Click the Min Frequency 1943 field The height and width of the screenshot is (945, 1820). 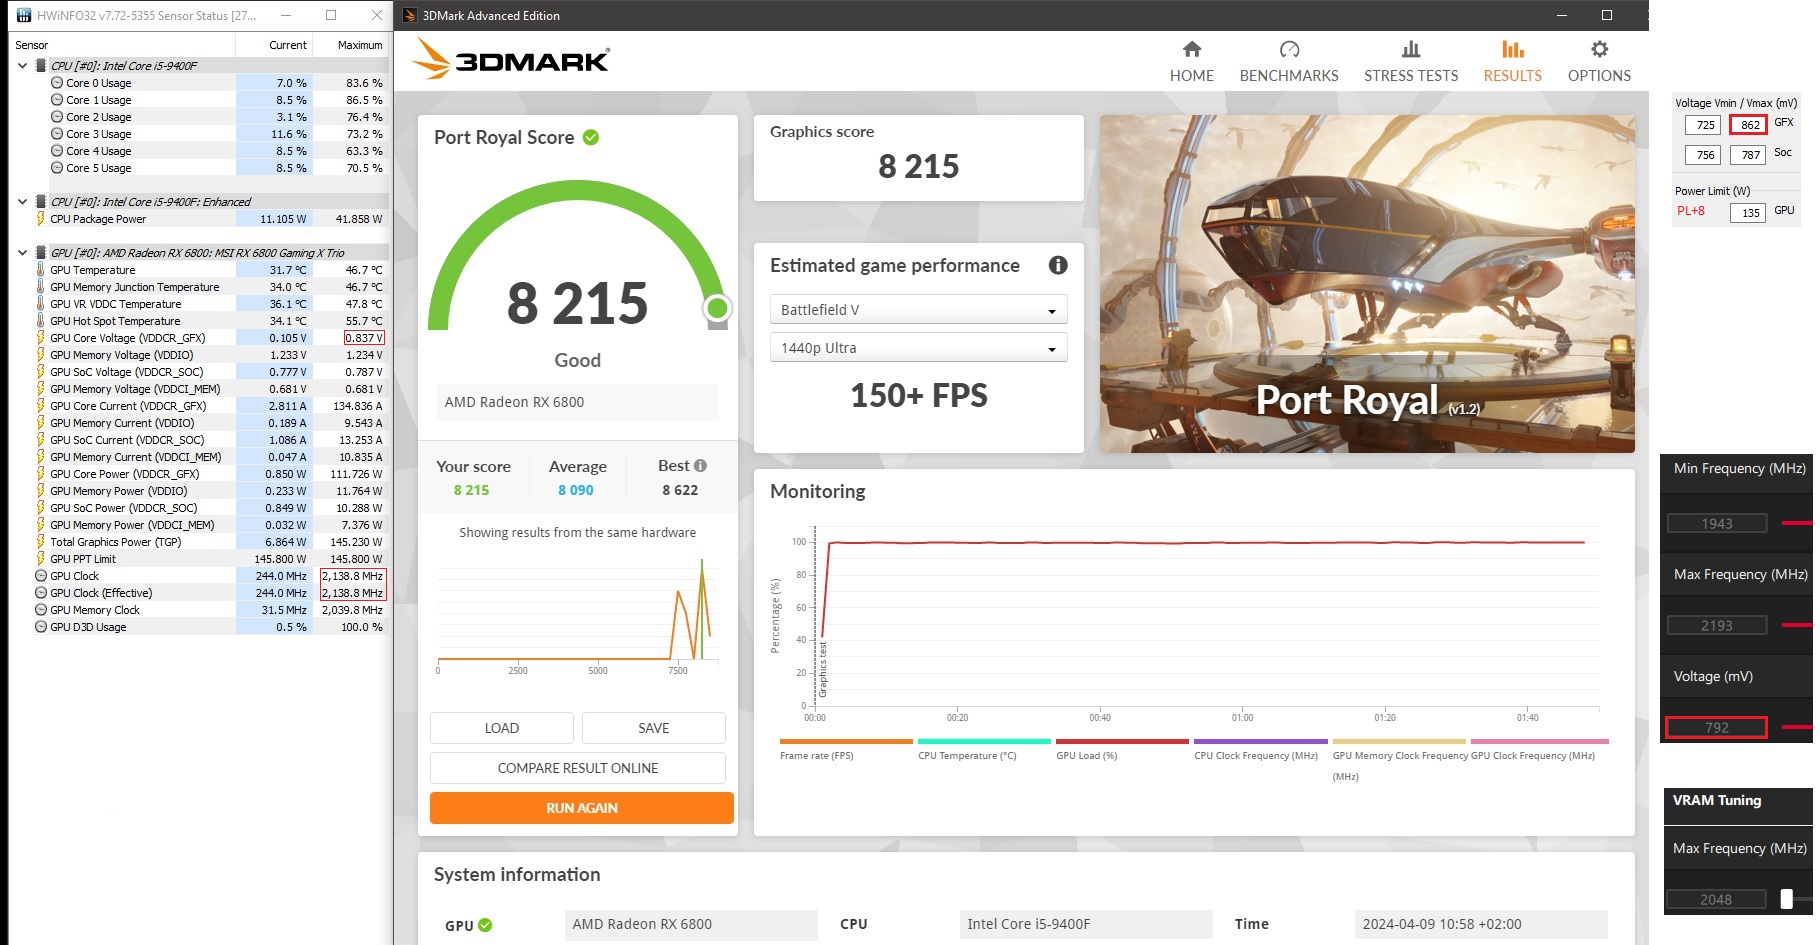(x=1716, y=523)
